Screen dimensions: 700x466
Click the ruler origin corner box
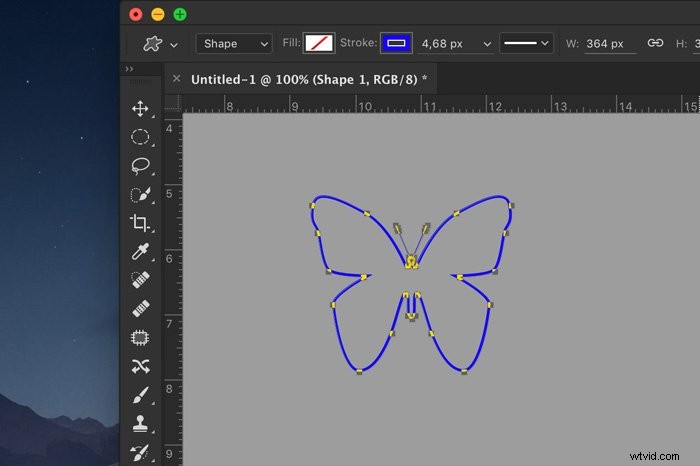click(x=172, y=103)
